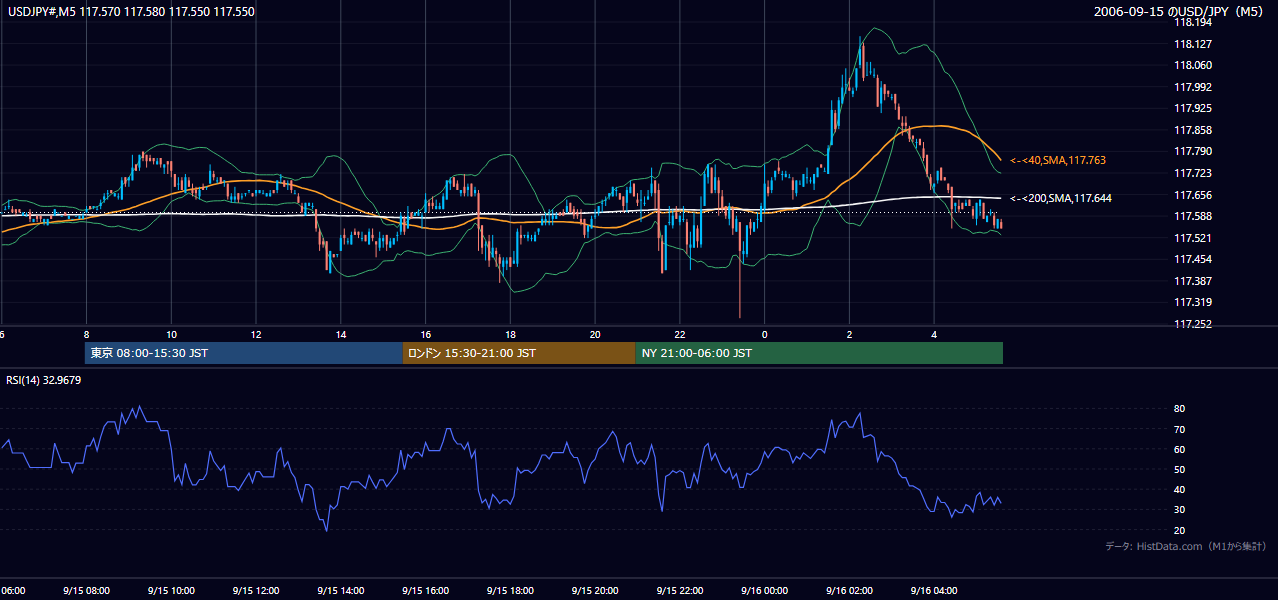Select the London 15:30-21:00 JST session bar

click(x=519, y=353)
